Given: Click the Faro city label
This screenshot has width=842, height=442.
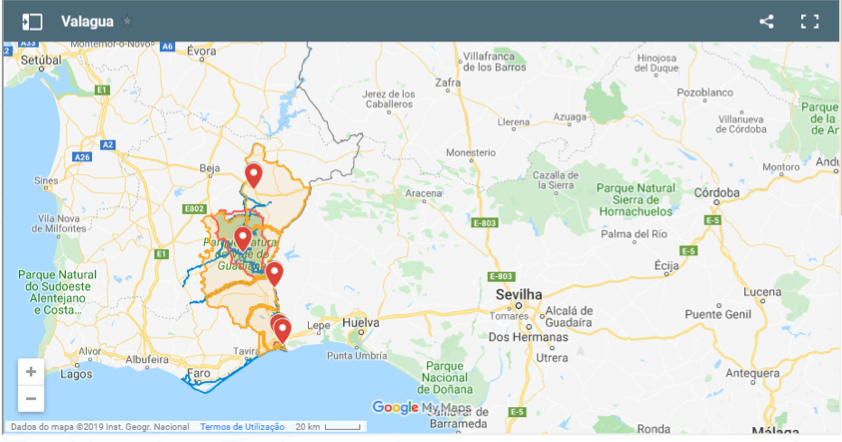Looking at the screenshot, I should tap(198, 373).
